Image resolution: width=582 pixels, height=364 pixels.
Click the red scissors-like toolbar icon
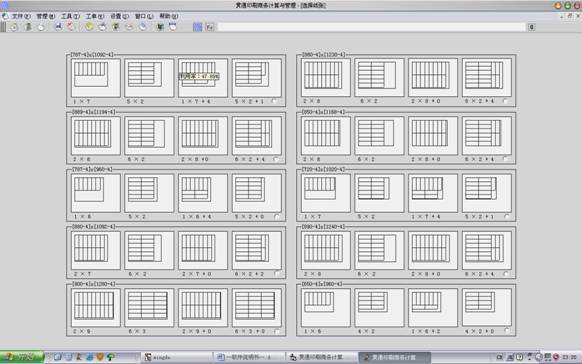click(71, 27)
